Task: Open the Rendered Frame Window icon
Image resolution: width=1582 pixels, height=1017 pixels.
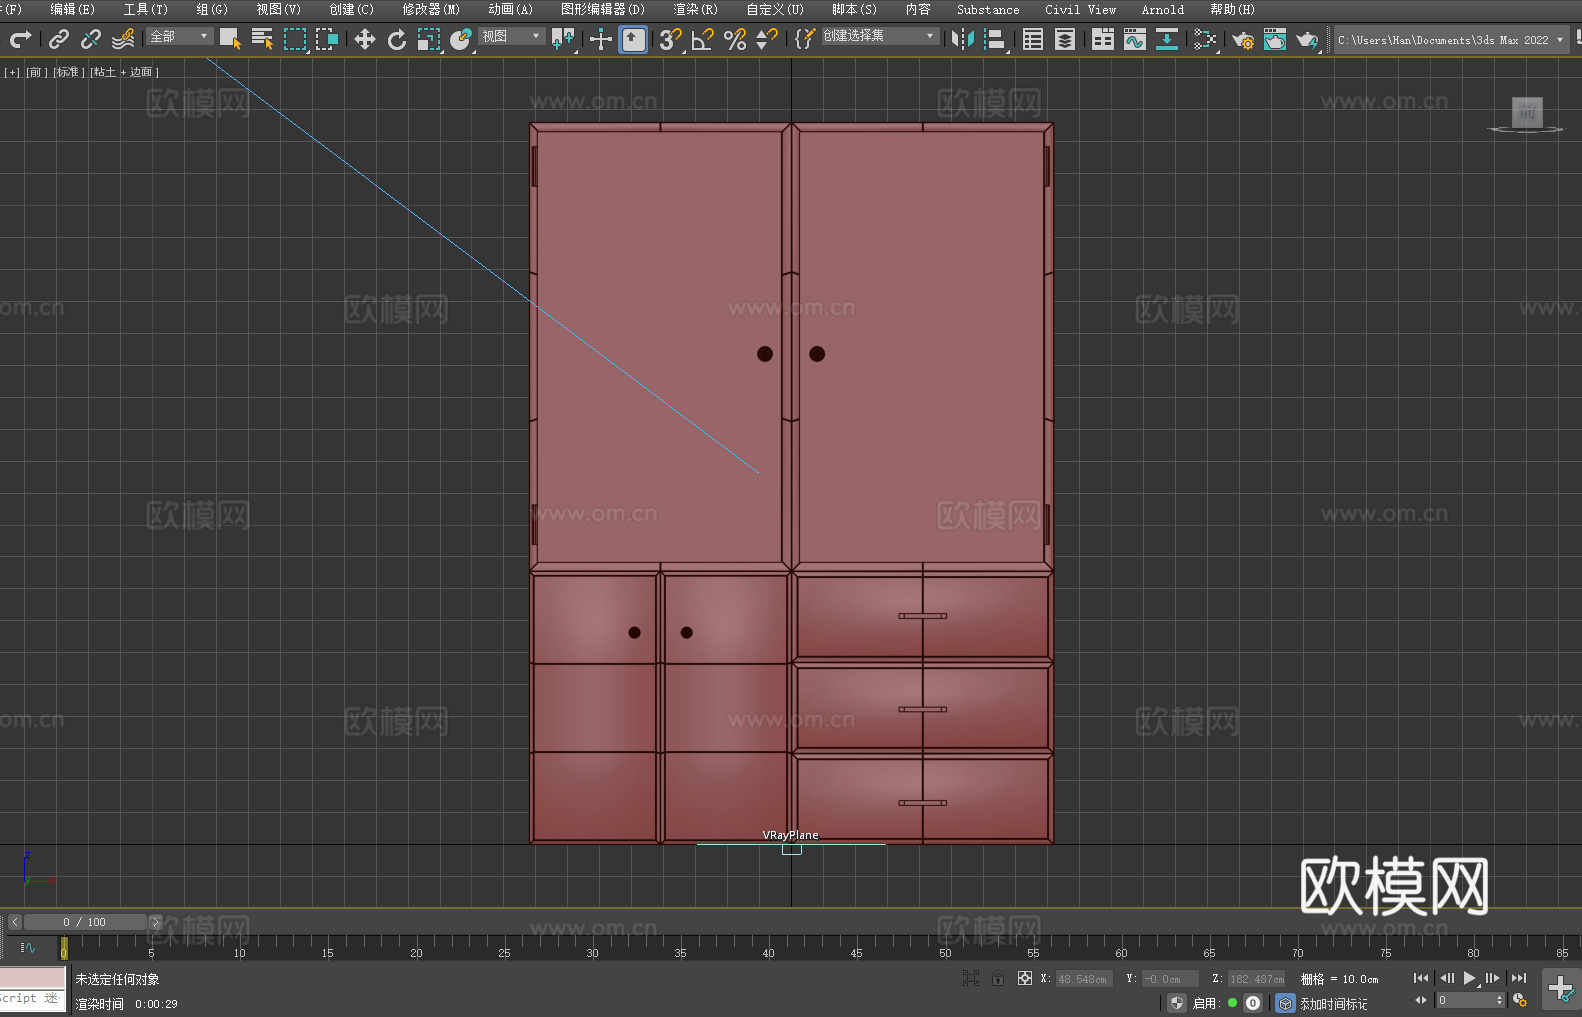Action: tap(1275, 39)
